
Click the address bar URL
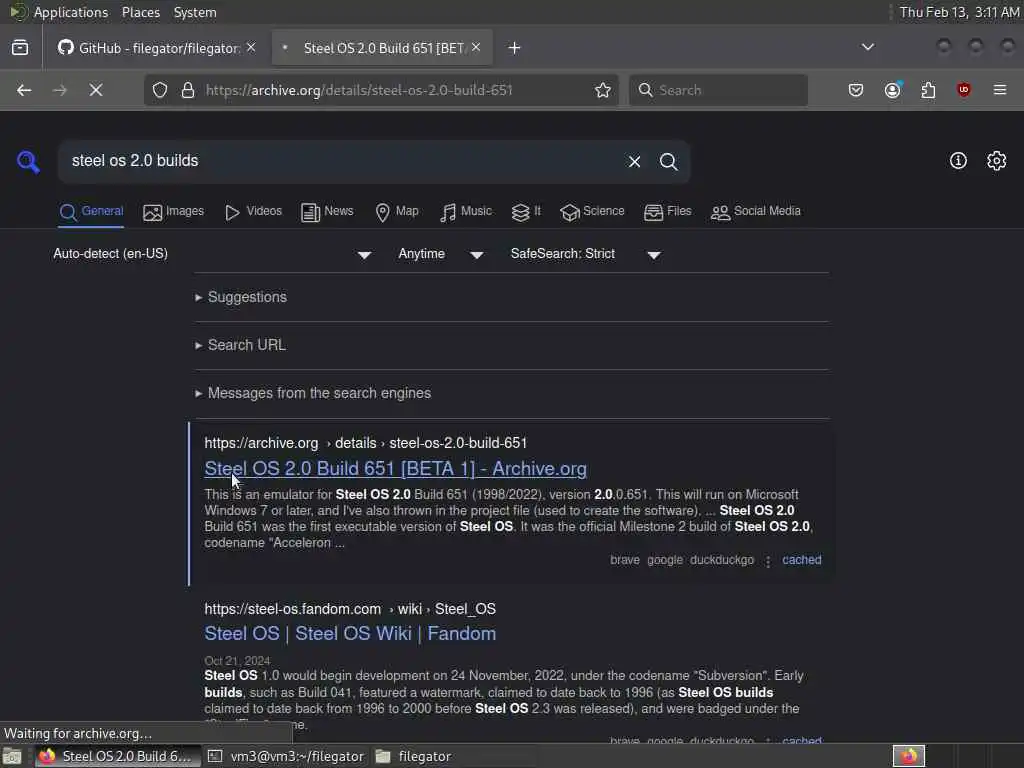coord(359,90)
